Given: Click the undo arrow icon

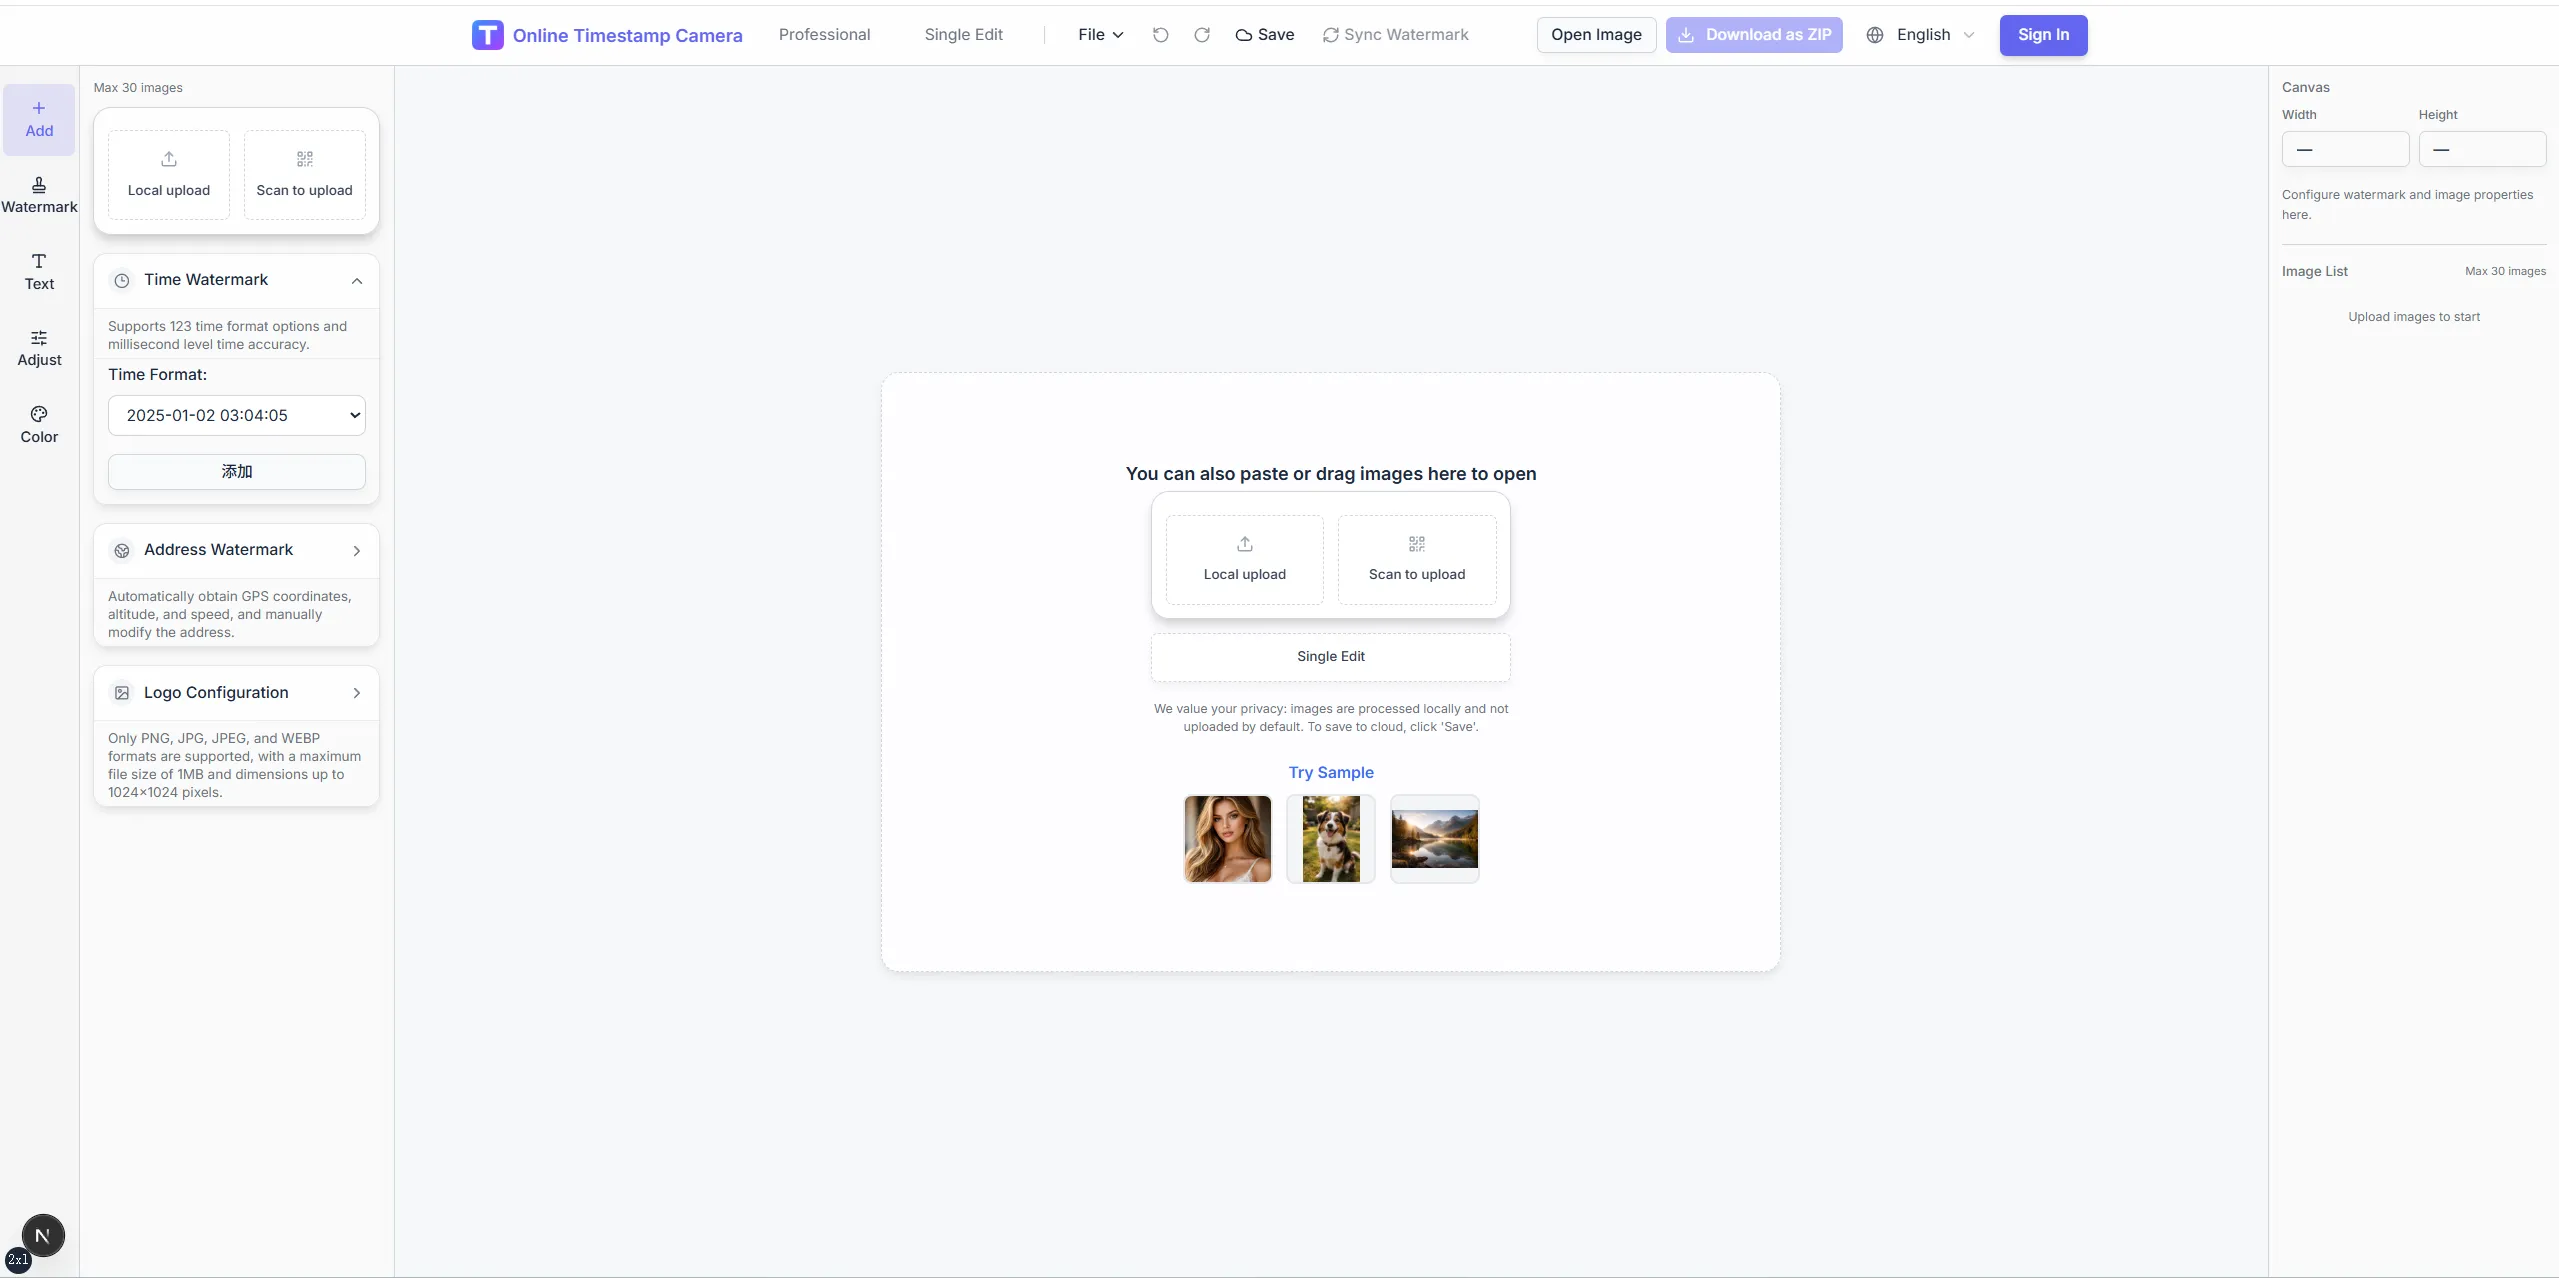Looking at the screenshot, I should (x=1160, y=35).
